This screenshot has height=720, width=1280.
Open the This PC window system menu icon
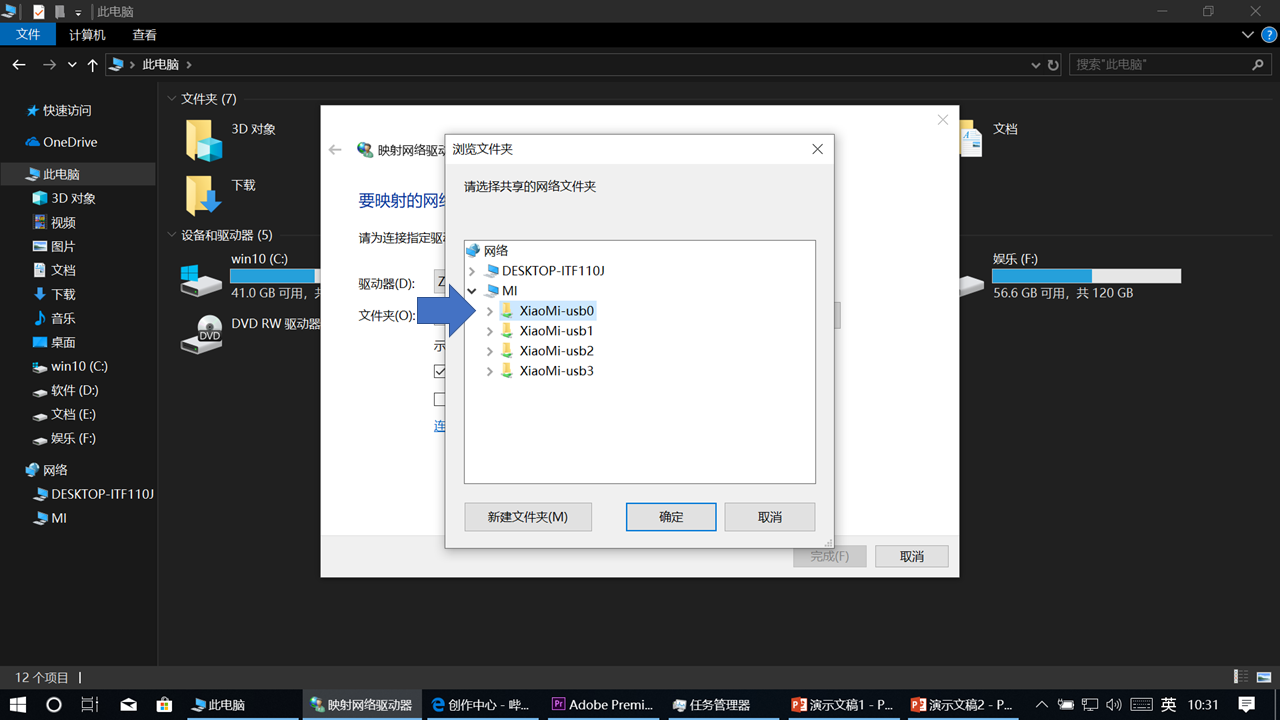pyautogui.click(x=9, y=12)
